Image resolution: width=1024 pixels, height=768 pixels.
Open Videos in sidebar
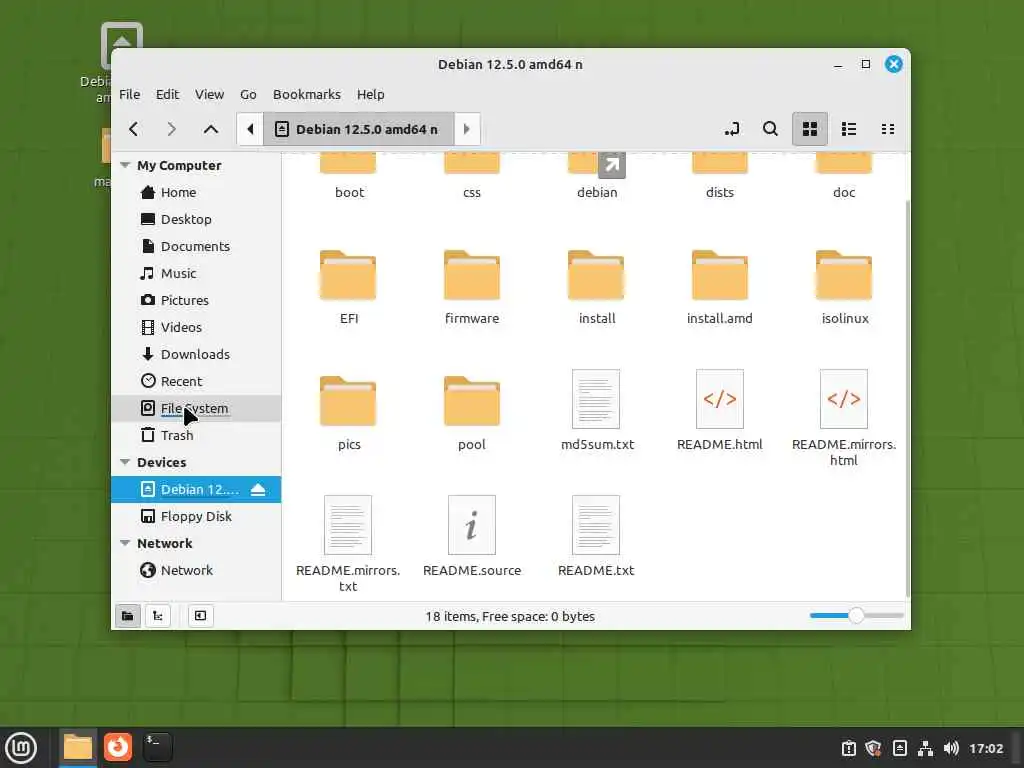(196, 327)
